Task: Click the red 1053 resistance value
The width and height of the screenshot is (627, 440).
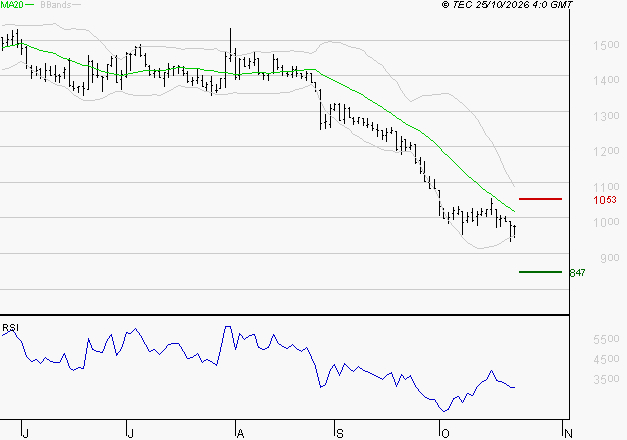Action: (x=605, y=200)
